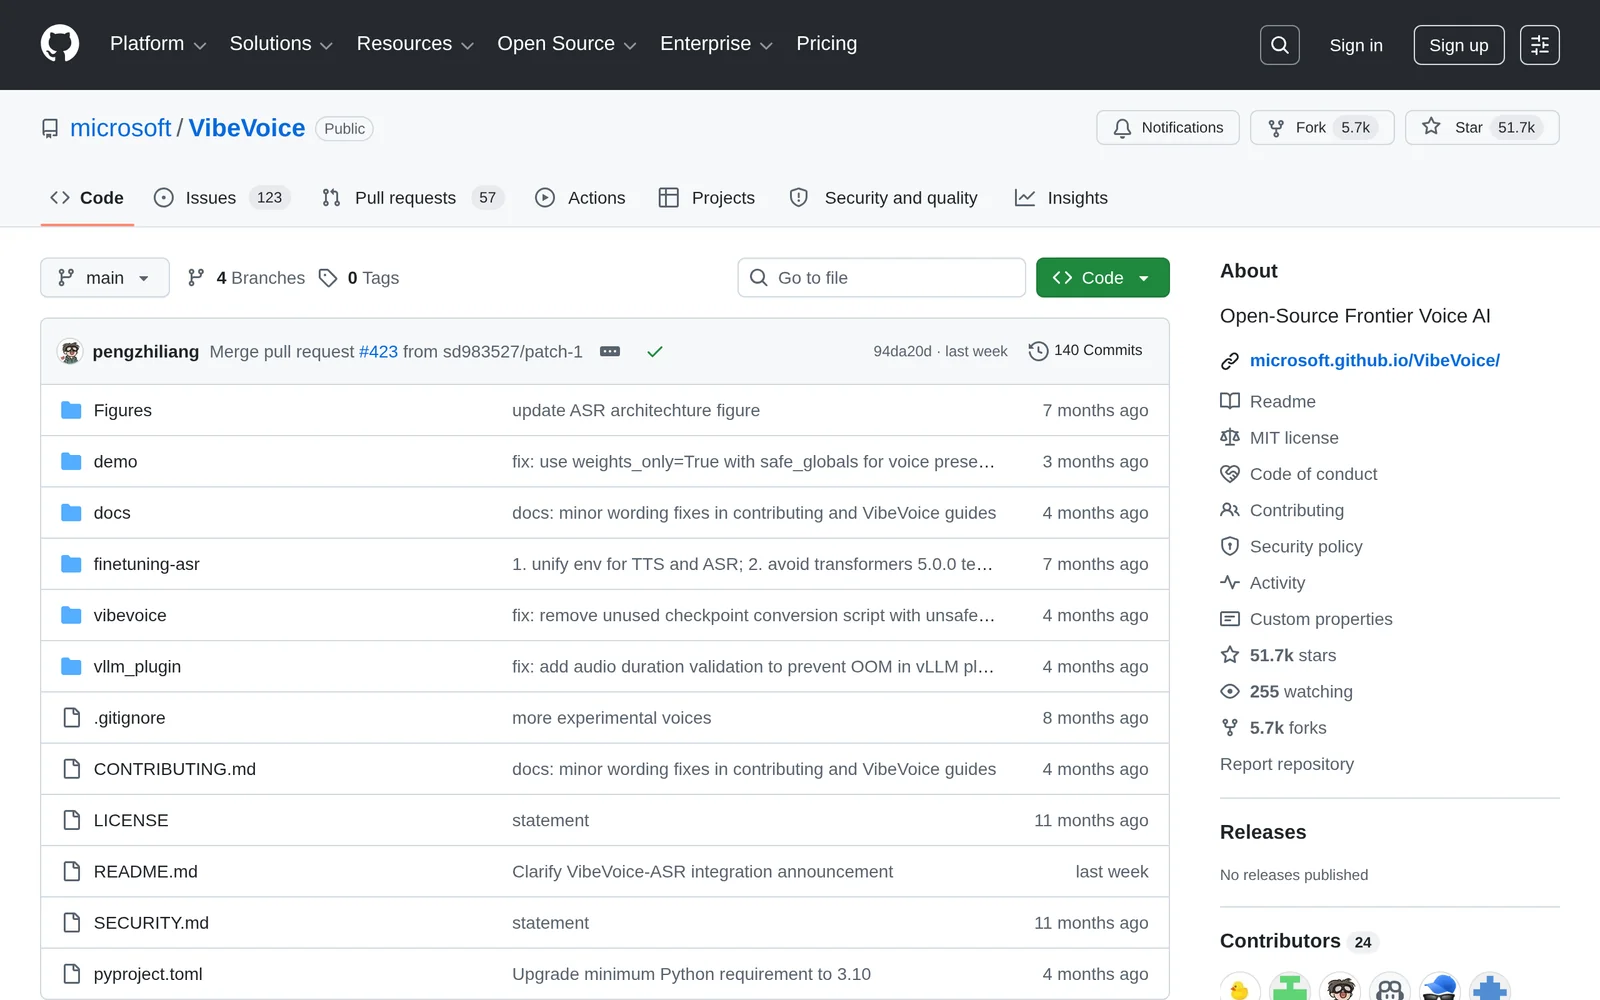This screenshot has height=1000, width=1600.
Task: Open pengzhiliang's avatar
Action: tap(70, 352)
